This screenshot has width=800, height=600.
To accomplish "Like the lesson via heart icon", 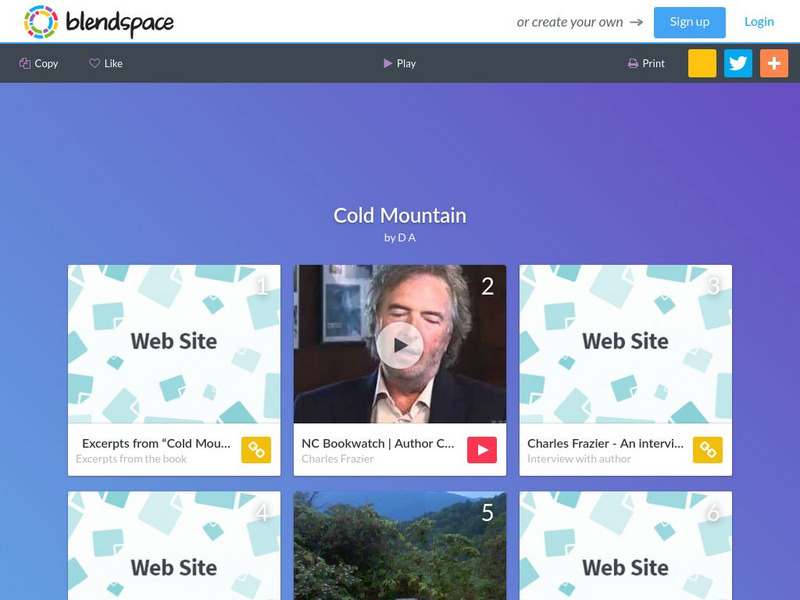I will [106, 63].
